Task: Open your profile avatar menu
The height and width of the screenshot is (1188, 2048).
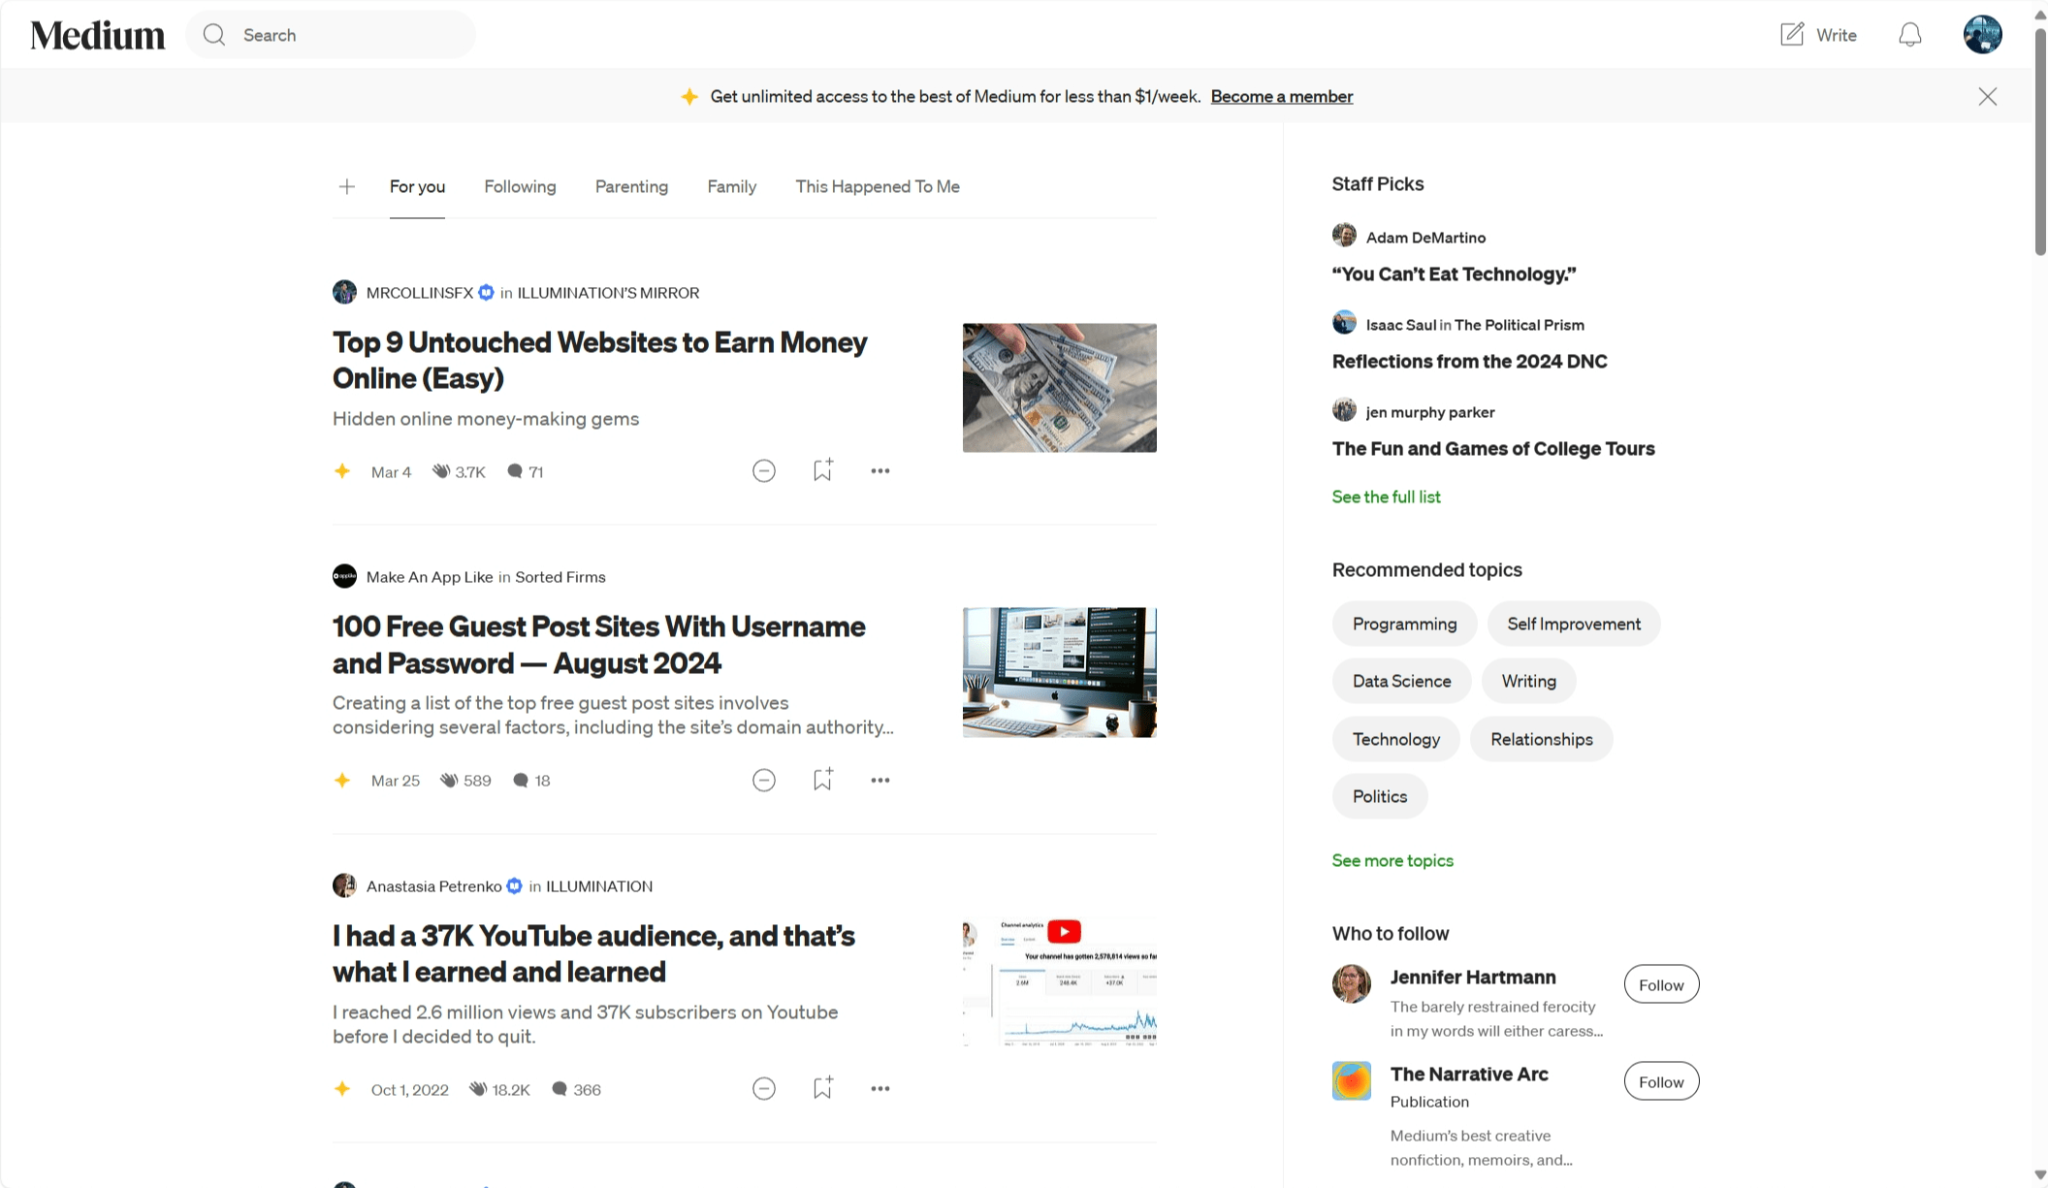Action: coord(1982,34)
